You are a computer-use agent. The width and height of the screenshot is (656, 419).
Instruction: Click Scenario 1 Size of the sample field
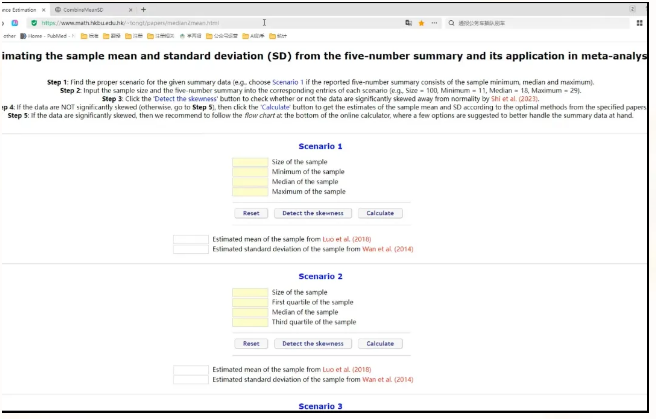250,162
